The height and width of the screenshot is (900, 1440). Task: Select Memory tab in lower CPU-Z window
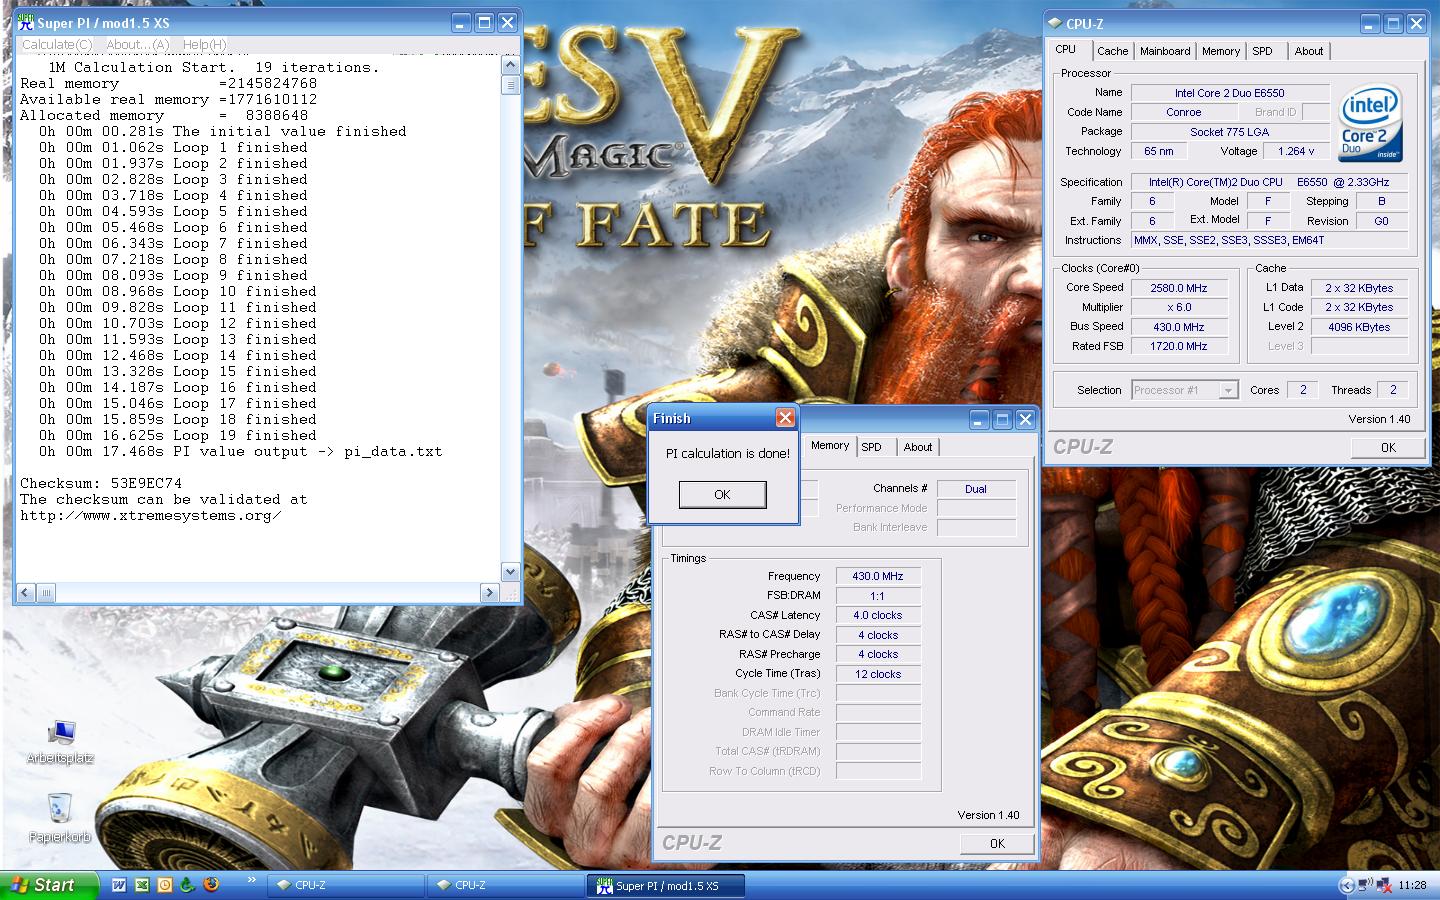(830, 445)
